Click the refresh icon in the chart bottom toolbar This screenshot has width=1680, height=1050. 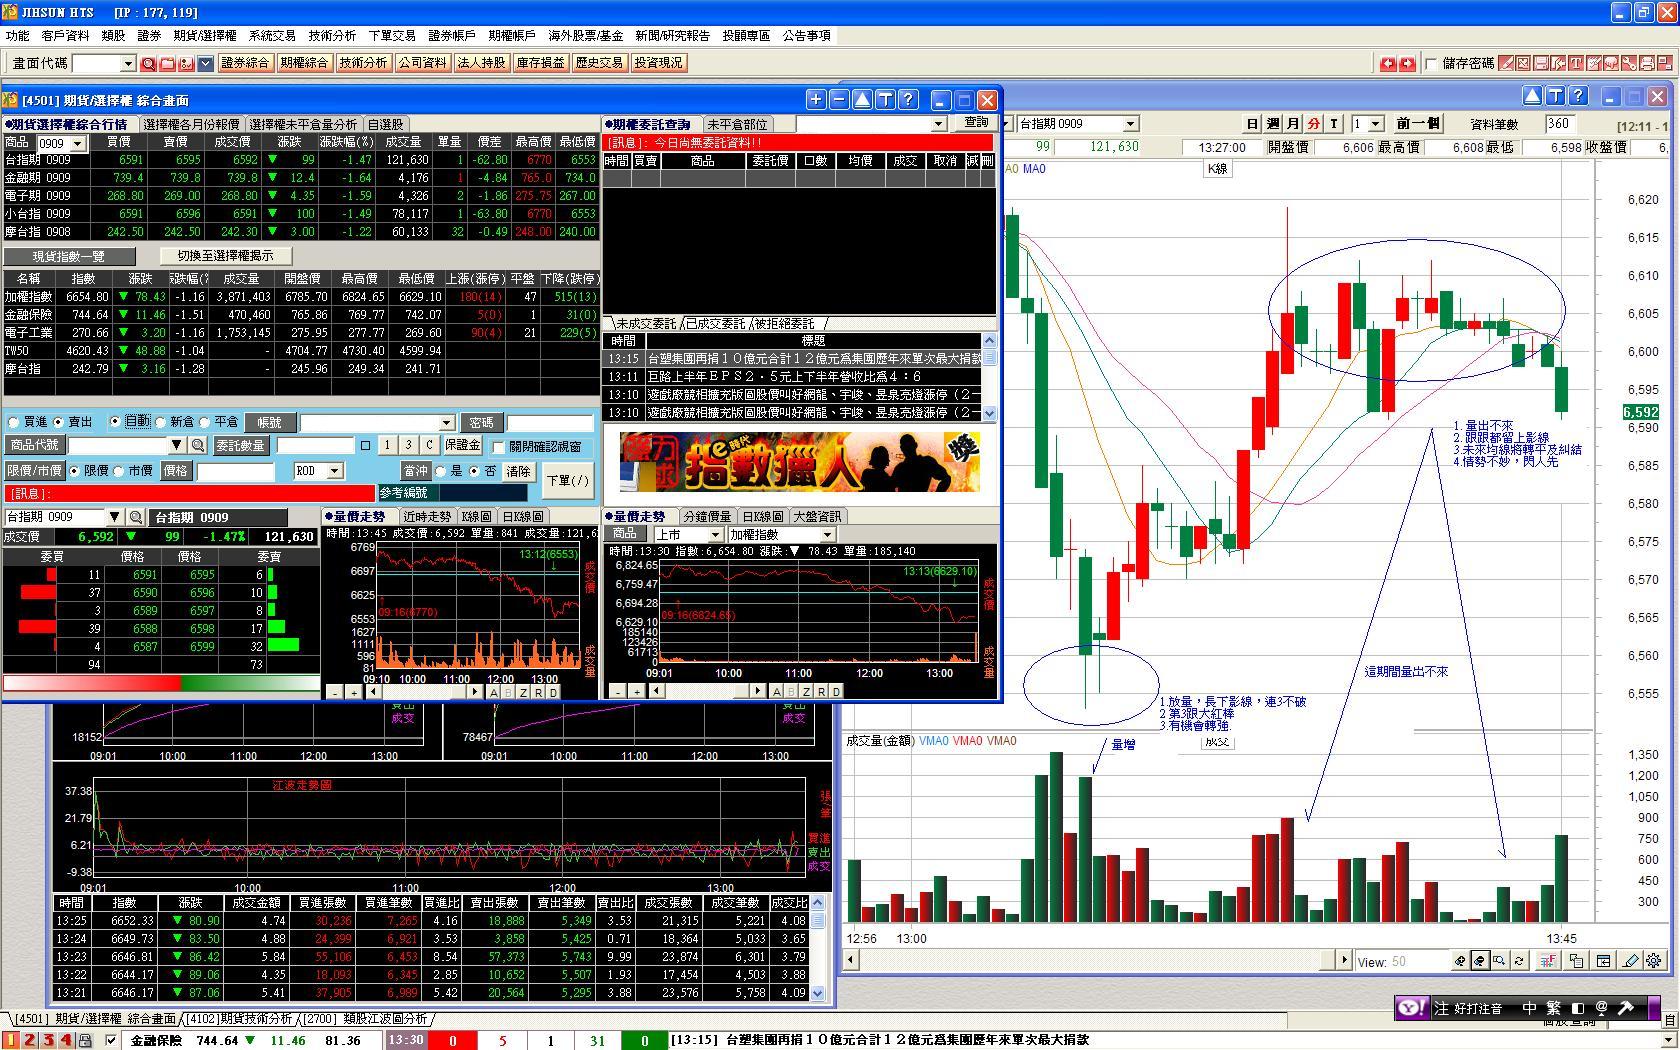[1519, 961]
